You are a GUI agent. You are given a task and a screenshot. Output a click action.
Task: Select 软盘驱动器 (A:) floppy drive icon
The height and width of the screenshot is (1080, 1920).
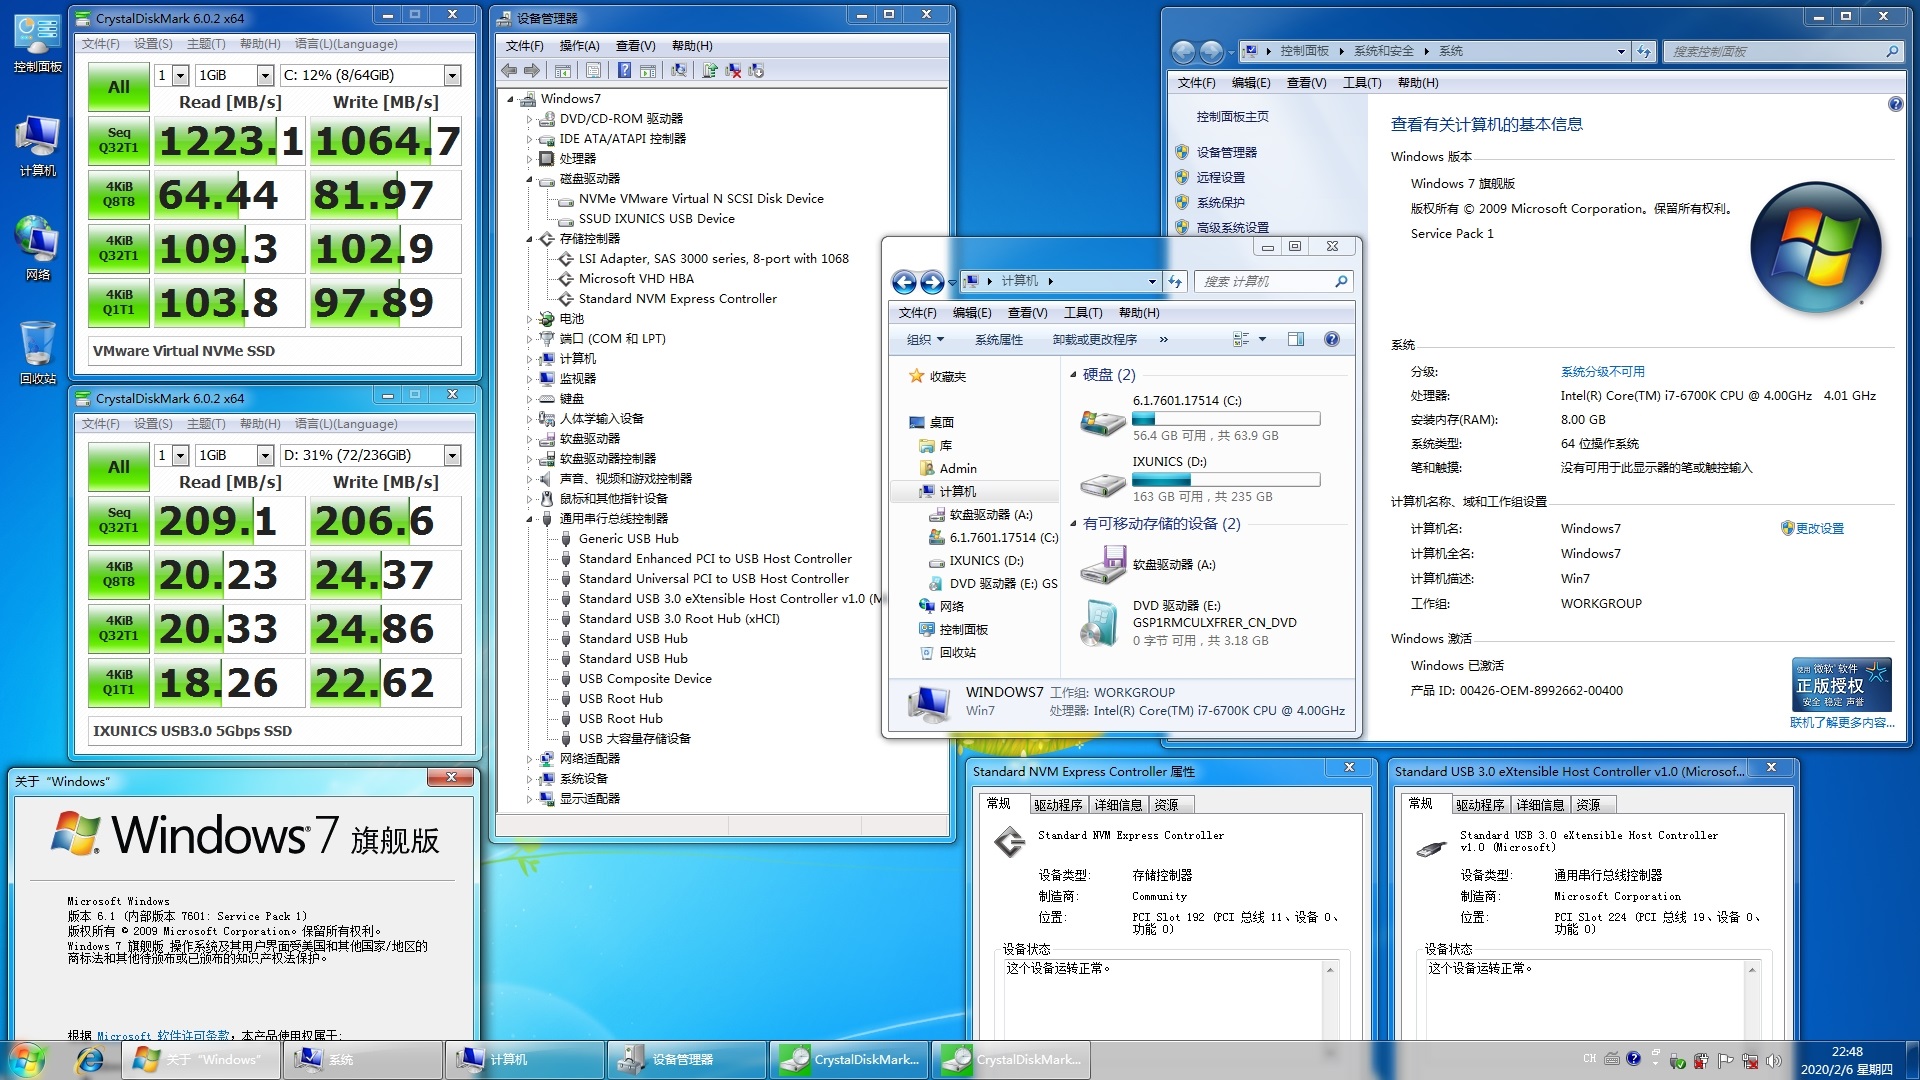click(1103, 565)
